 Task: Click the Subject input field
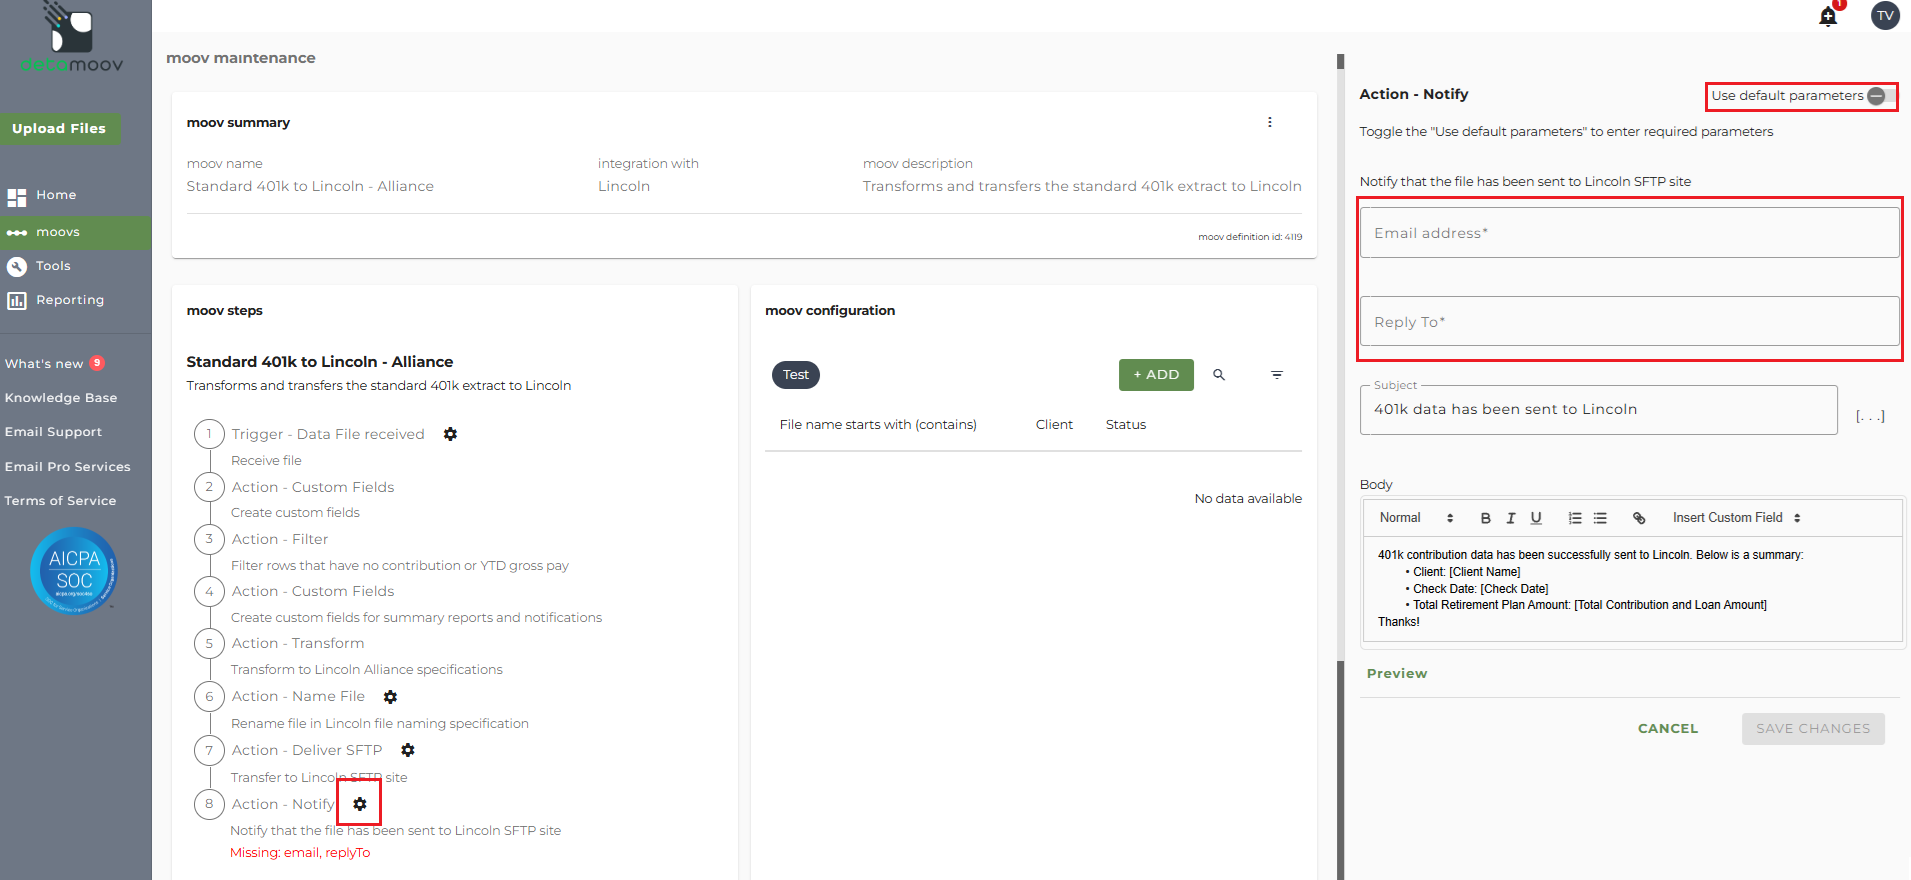[1598, 410]
